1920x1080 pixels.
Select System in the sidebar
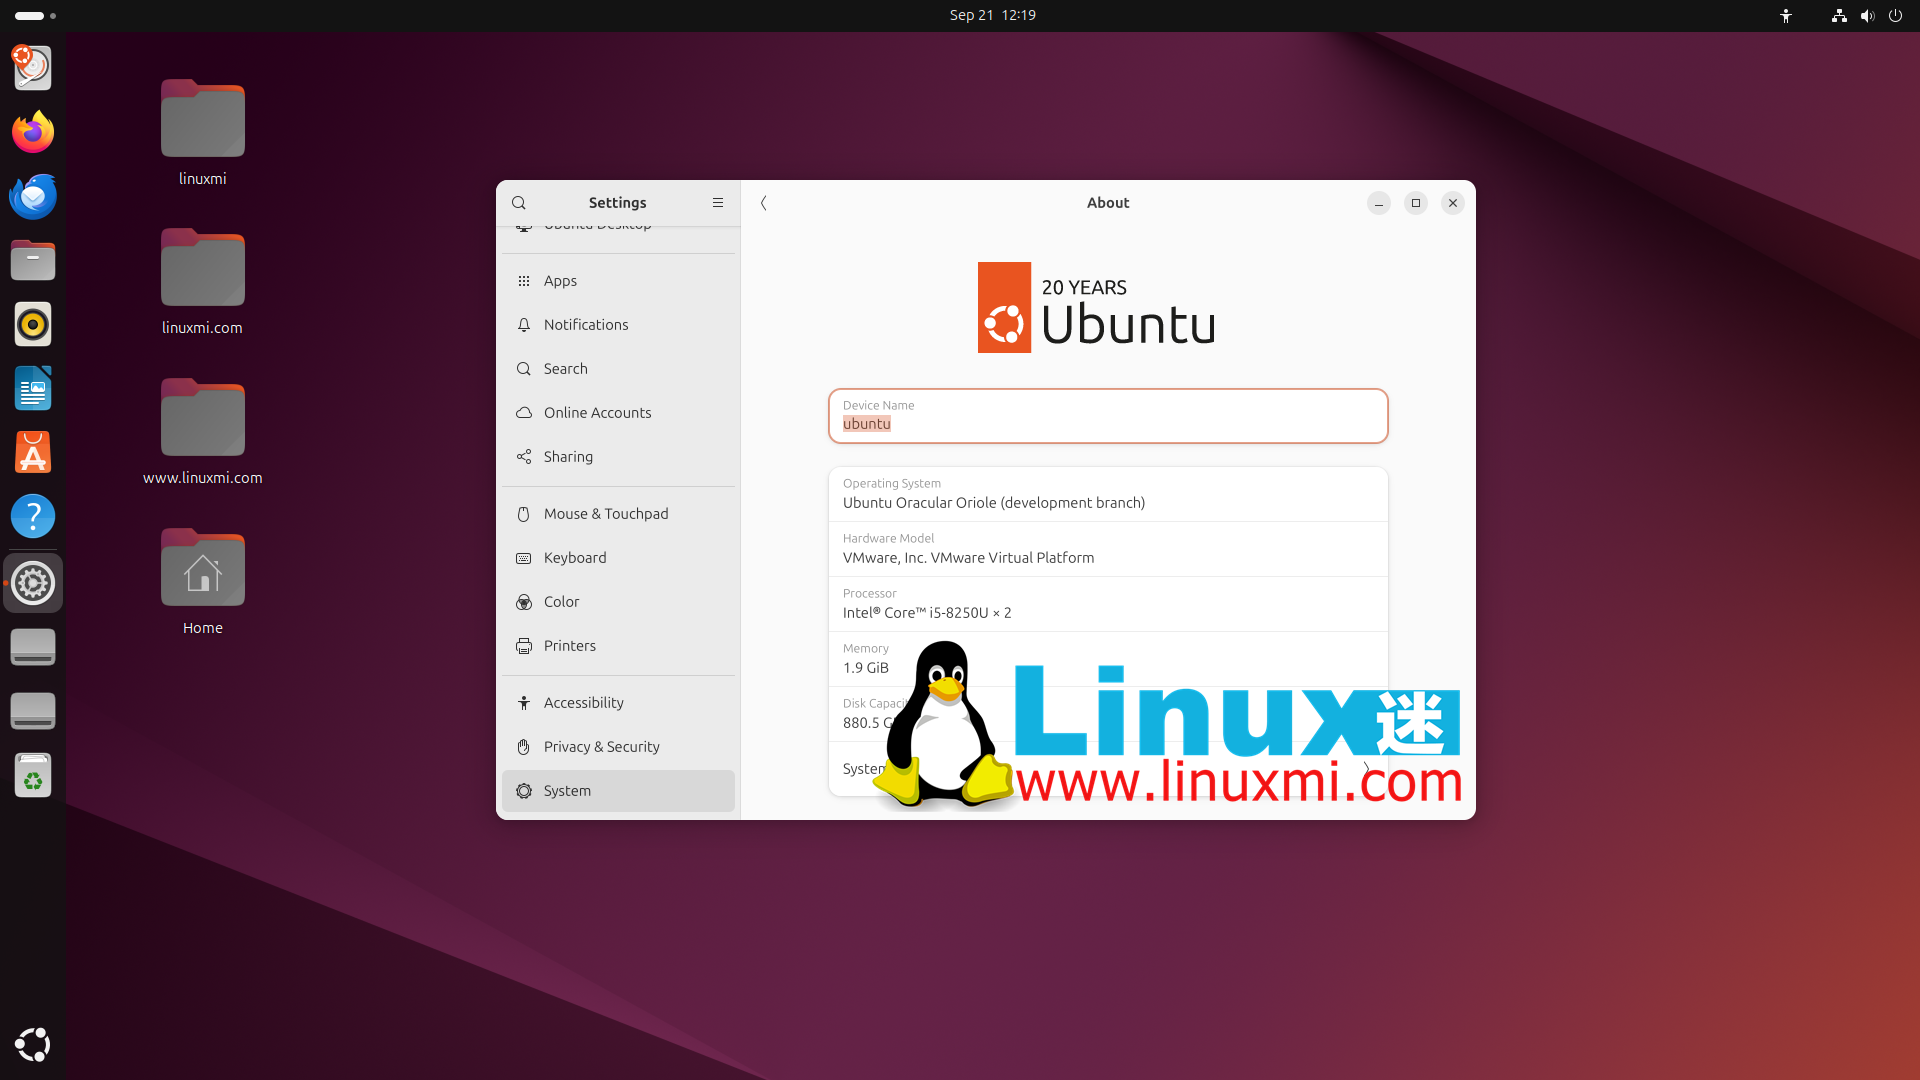point(618,791)
